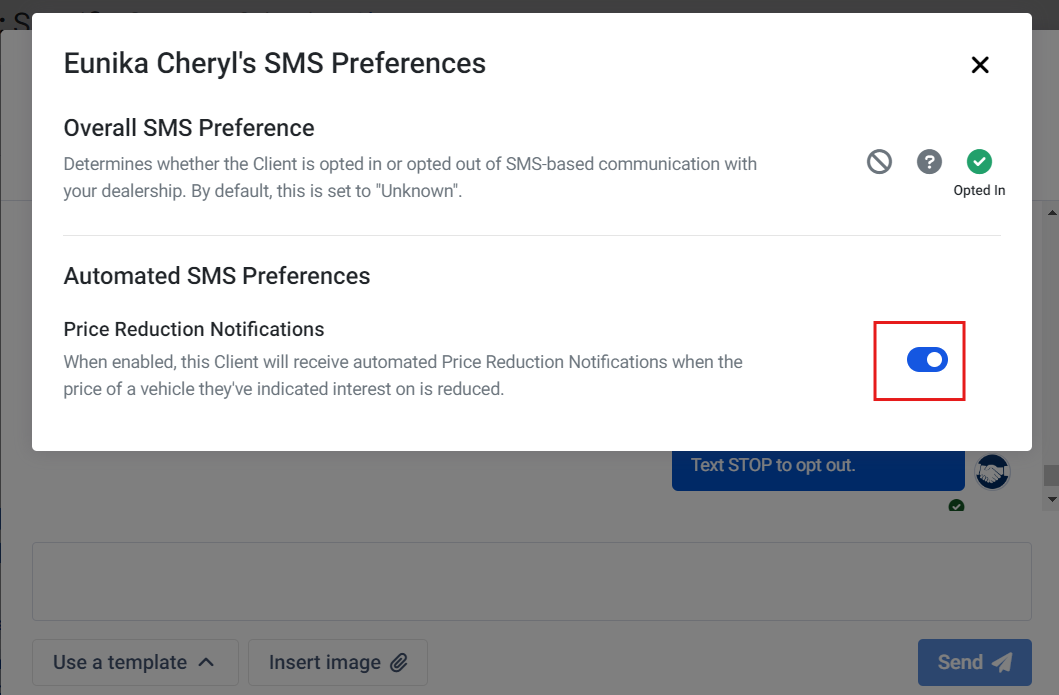This screenshot has width=1059, height=695.
Task: Click the Price Reduction Notifications heading
Action: point(194,329)
